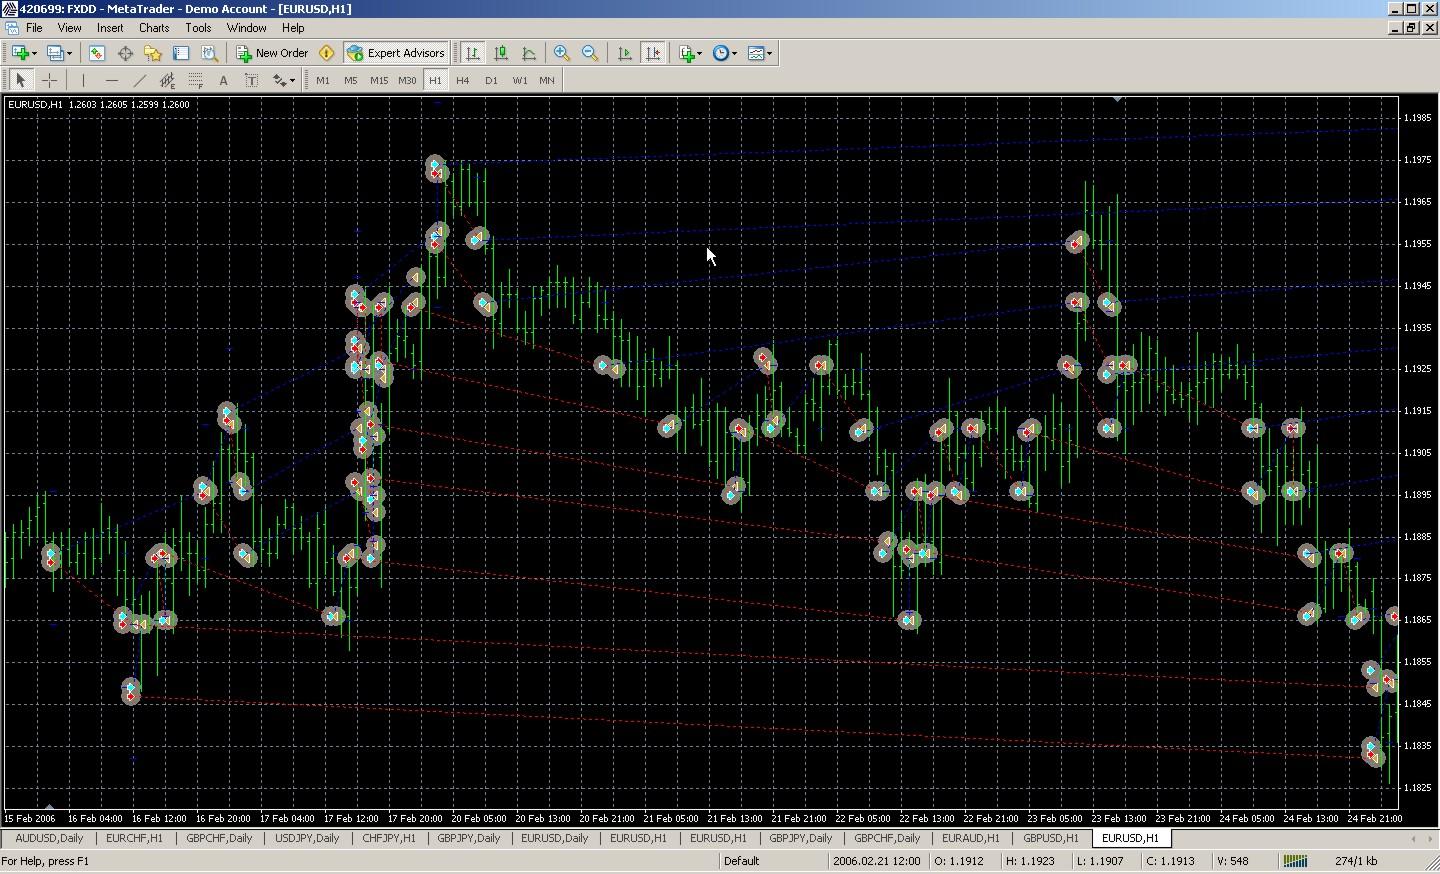Open the Window menu
This screenshot has height=874, width=1440.
pyautogui.click(x=246, y=28)
